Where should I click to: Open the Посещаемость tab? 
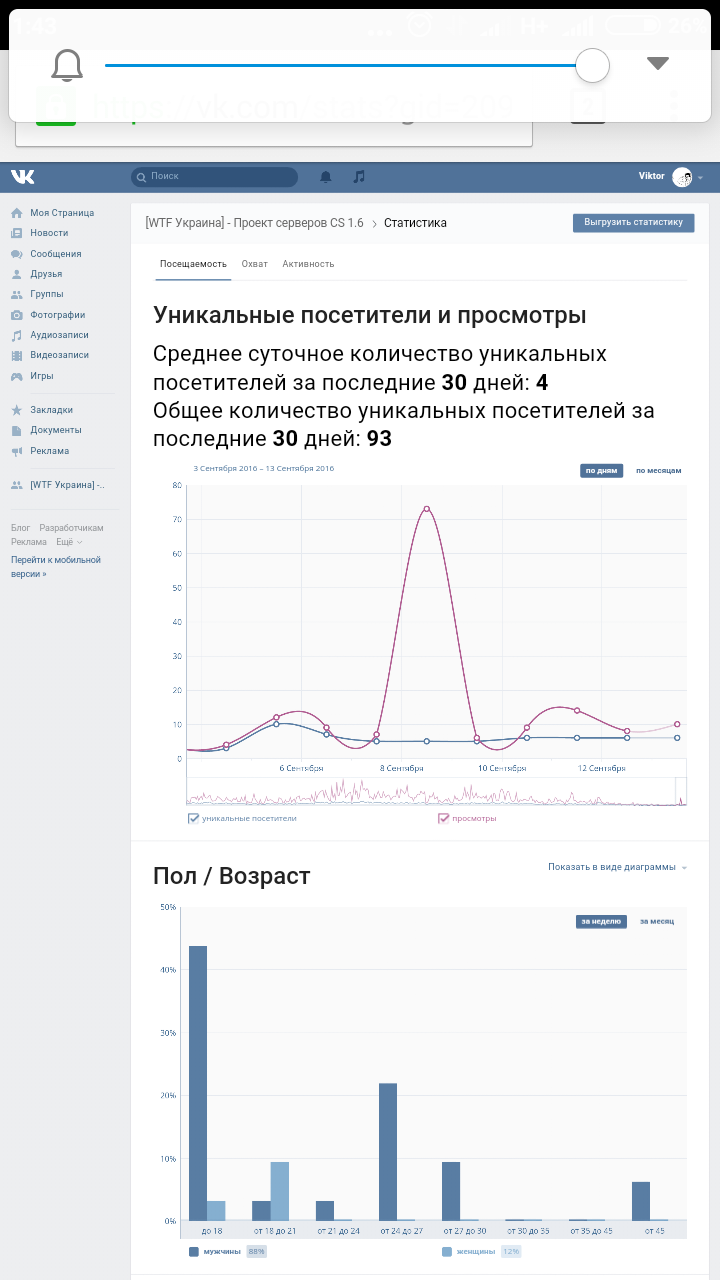click(193, 264)
